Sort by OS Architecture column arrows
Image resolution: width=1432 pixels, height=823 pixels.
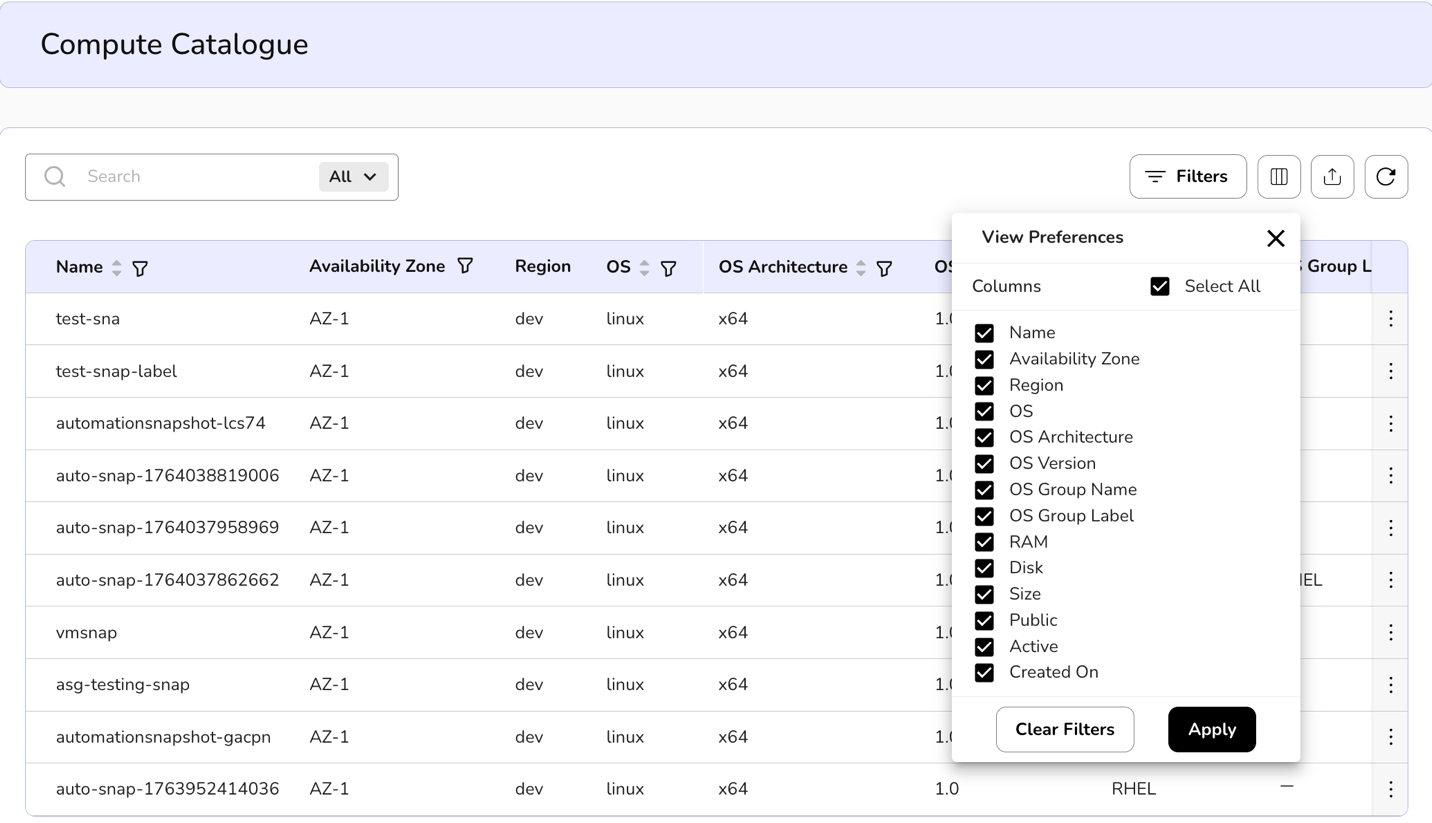[860, 268]
